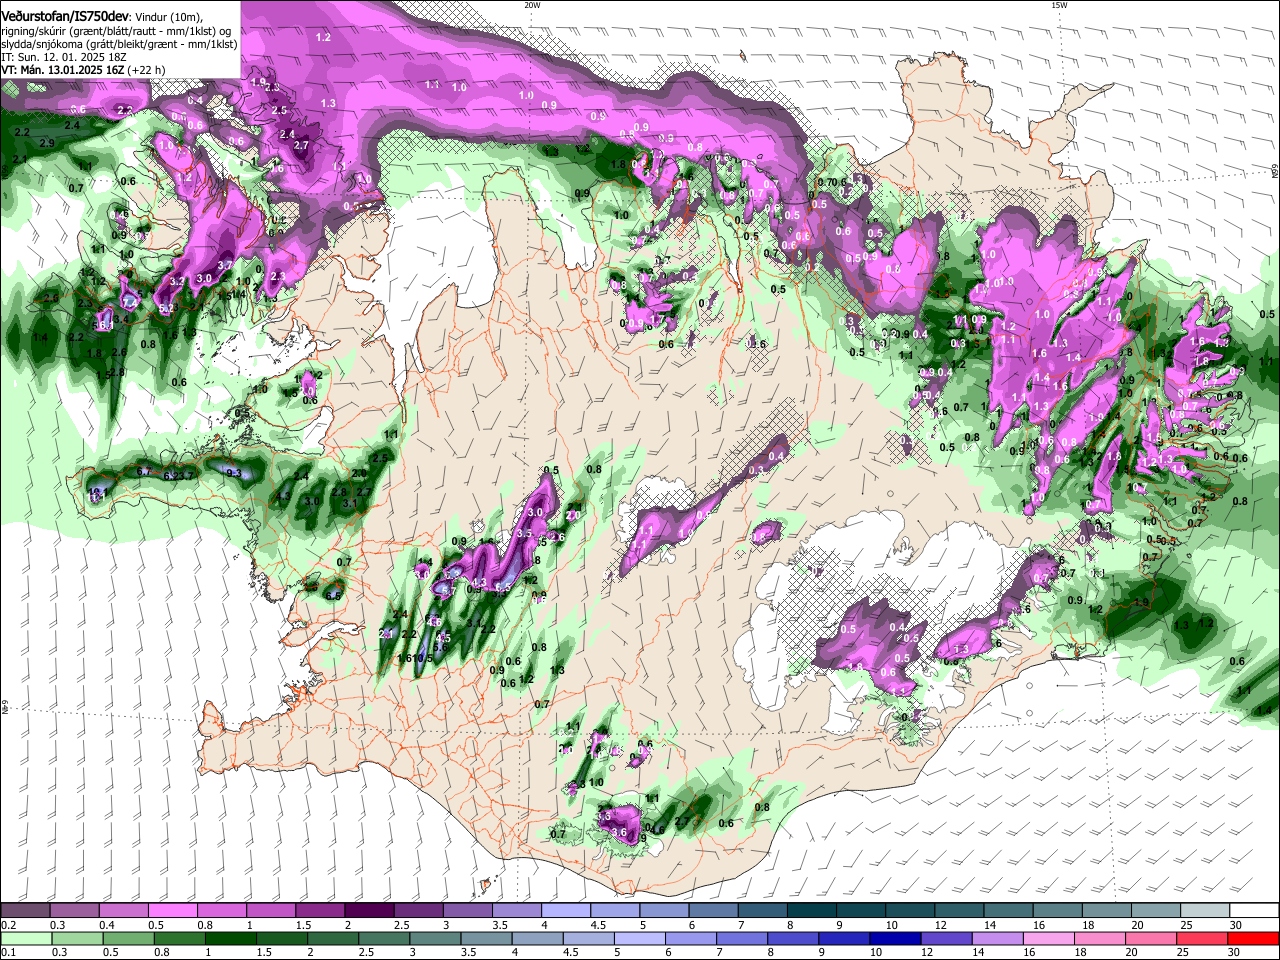Click the 10 label in lower legend row
The width and height of the screenshot is (1280, 960).
pos(877,953)
